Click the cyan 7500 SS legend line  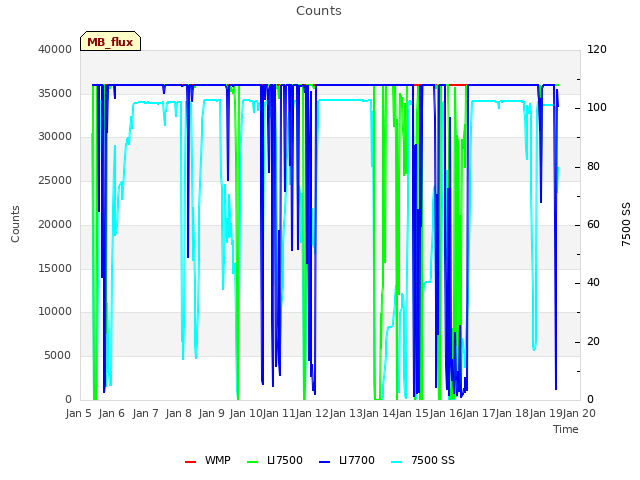point(396,462)
